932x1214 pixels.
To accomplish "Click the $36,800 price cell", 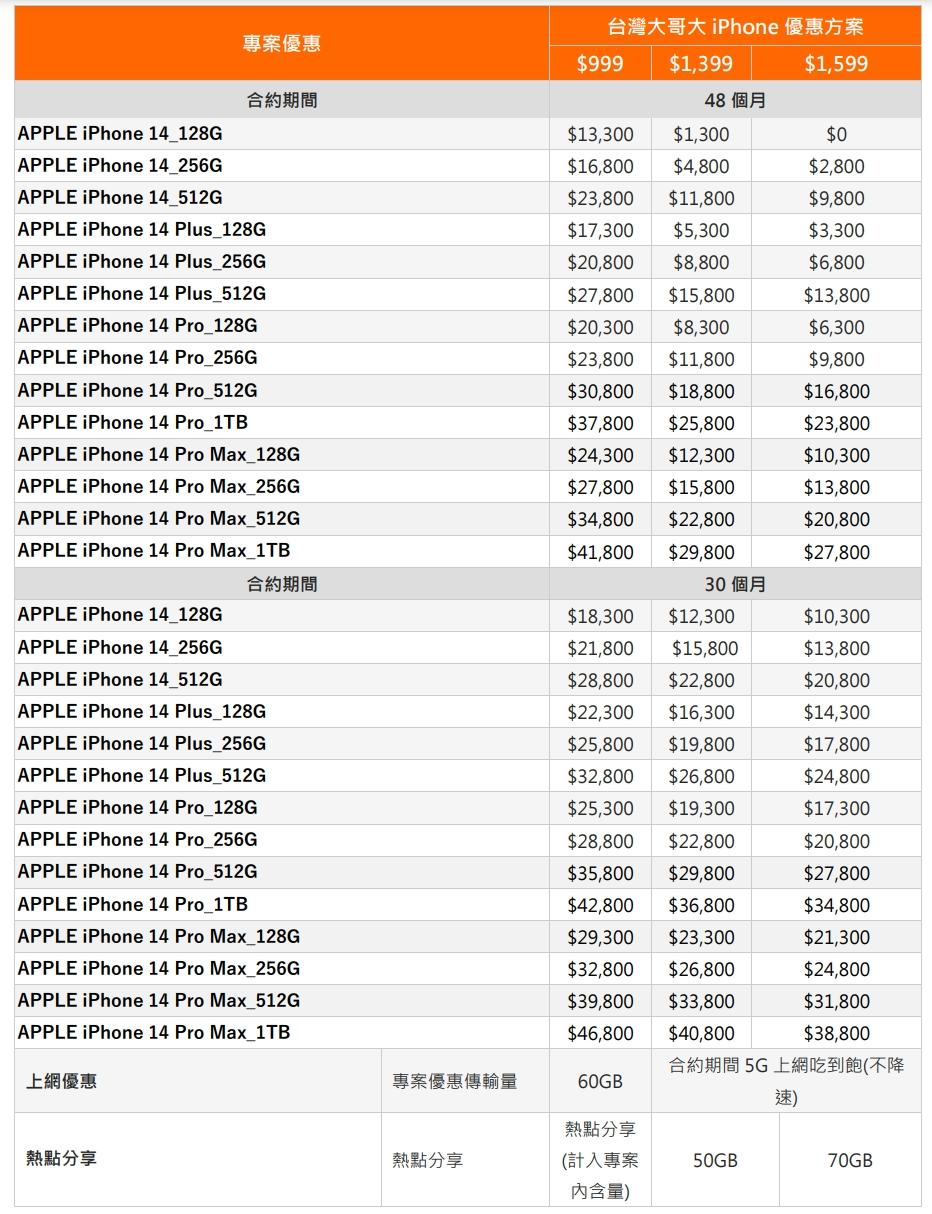I will pos(701,905).
